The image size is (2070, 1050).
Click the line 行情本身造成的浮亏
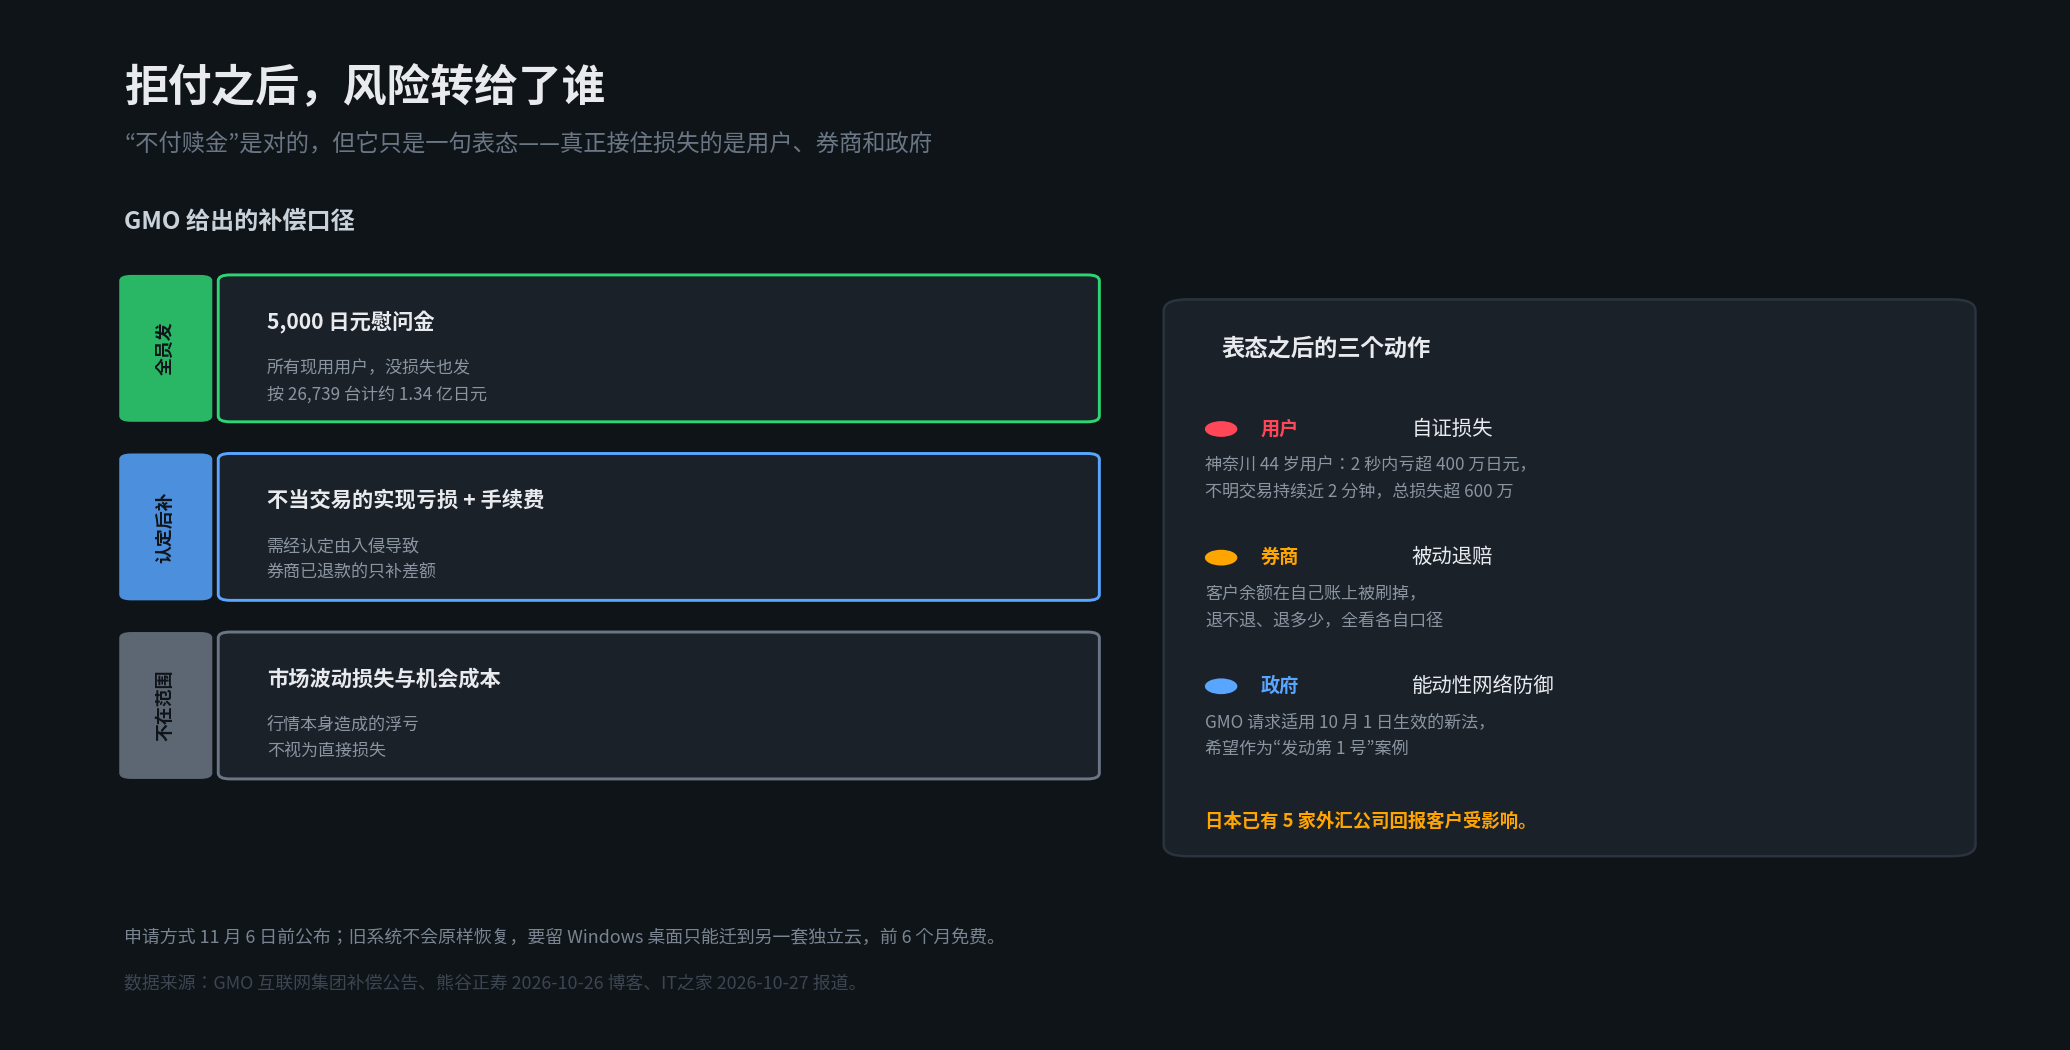pos(343,723)
